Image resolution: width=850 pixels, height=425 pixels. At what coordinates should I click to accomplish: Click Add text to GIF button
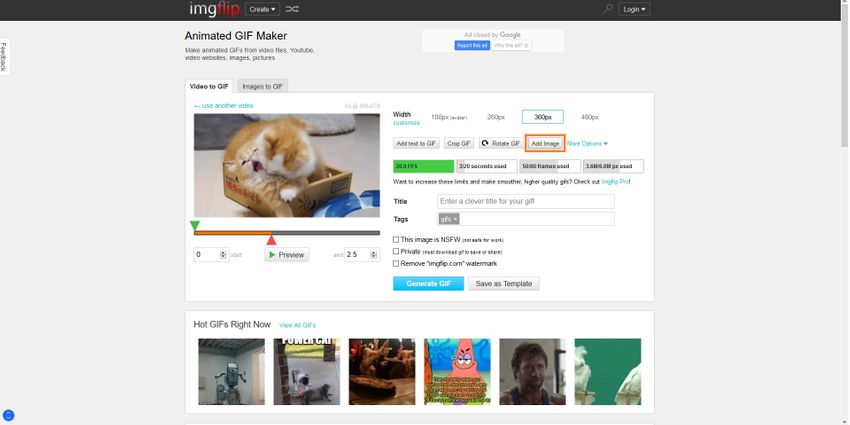pos(416,144)
